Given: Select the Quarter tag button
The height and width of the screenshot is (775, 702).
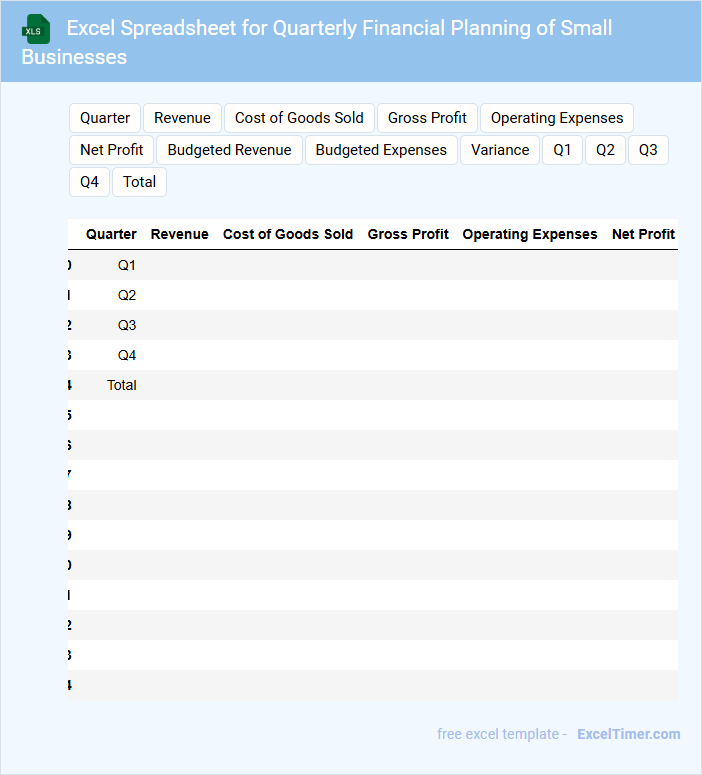Looking at the screenshot, I should pyautogui.click(x=105, y=118).
